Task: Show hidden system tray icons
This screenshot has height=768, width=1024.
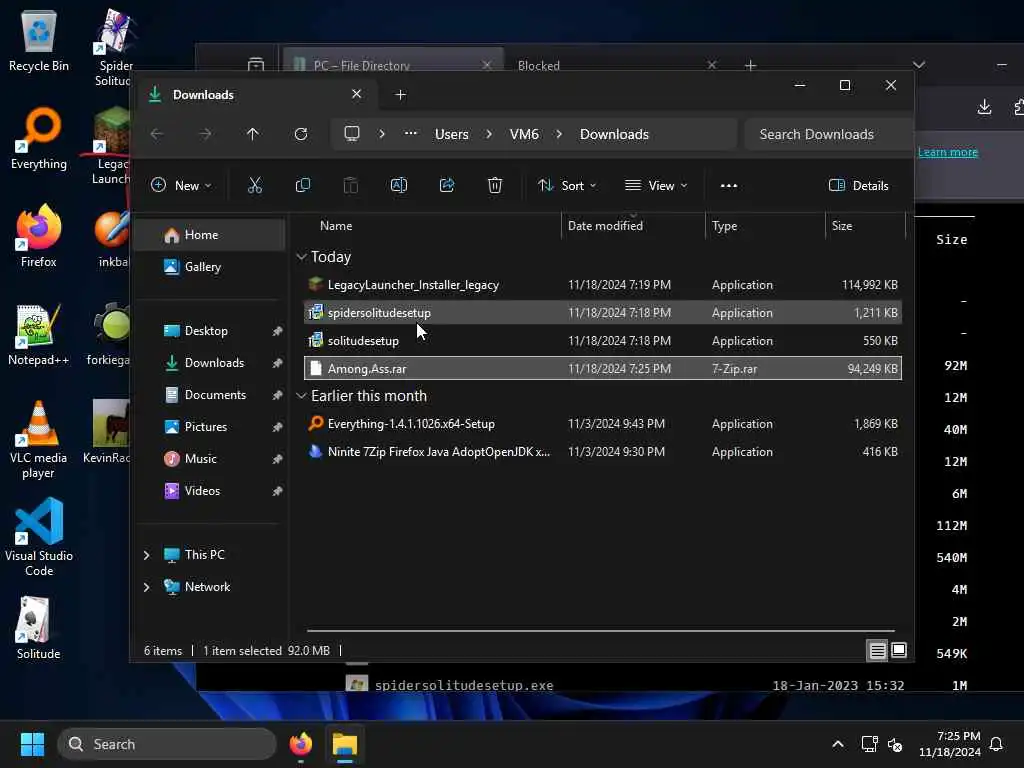Action: coord(838,744)
